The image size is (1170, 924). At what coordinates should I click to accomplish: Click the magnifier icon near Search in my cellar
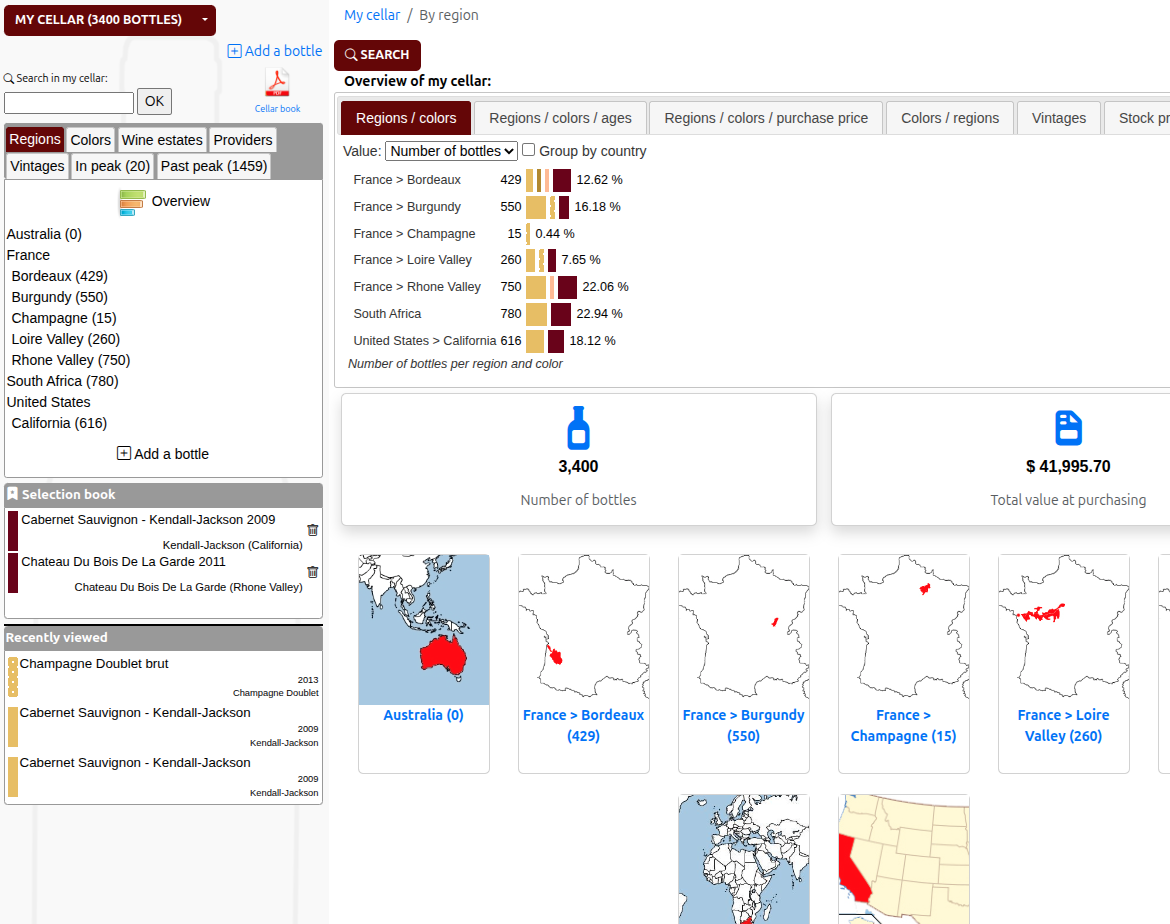pyautogui.click(x=8, y=77)
